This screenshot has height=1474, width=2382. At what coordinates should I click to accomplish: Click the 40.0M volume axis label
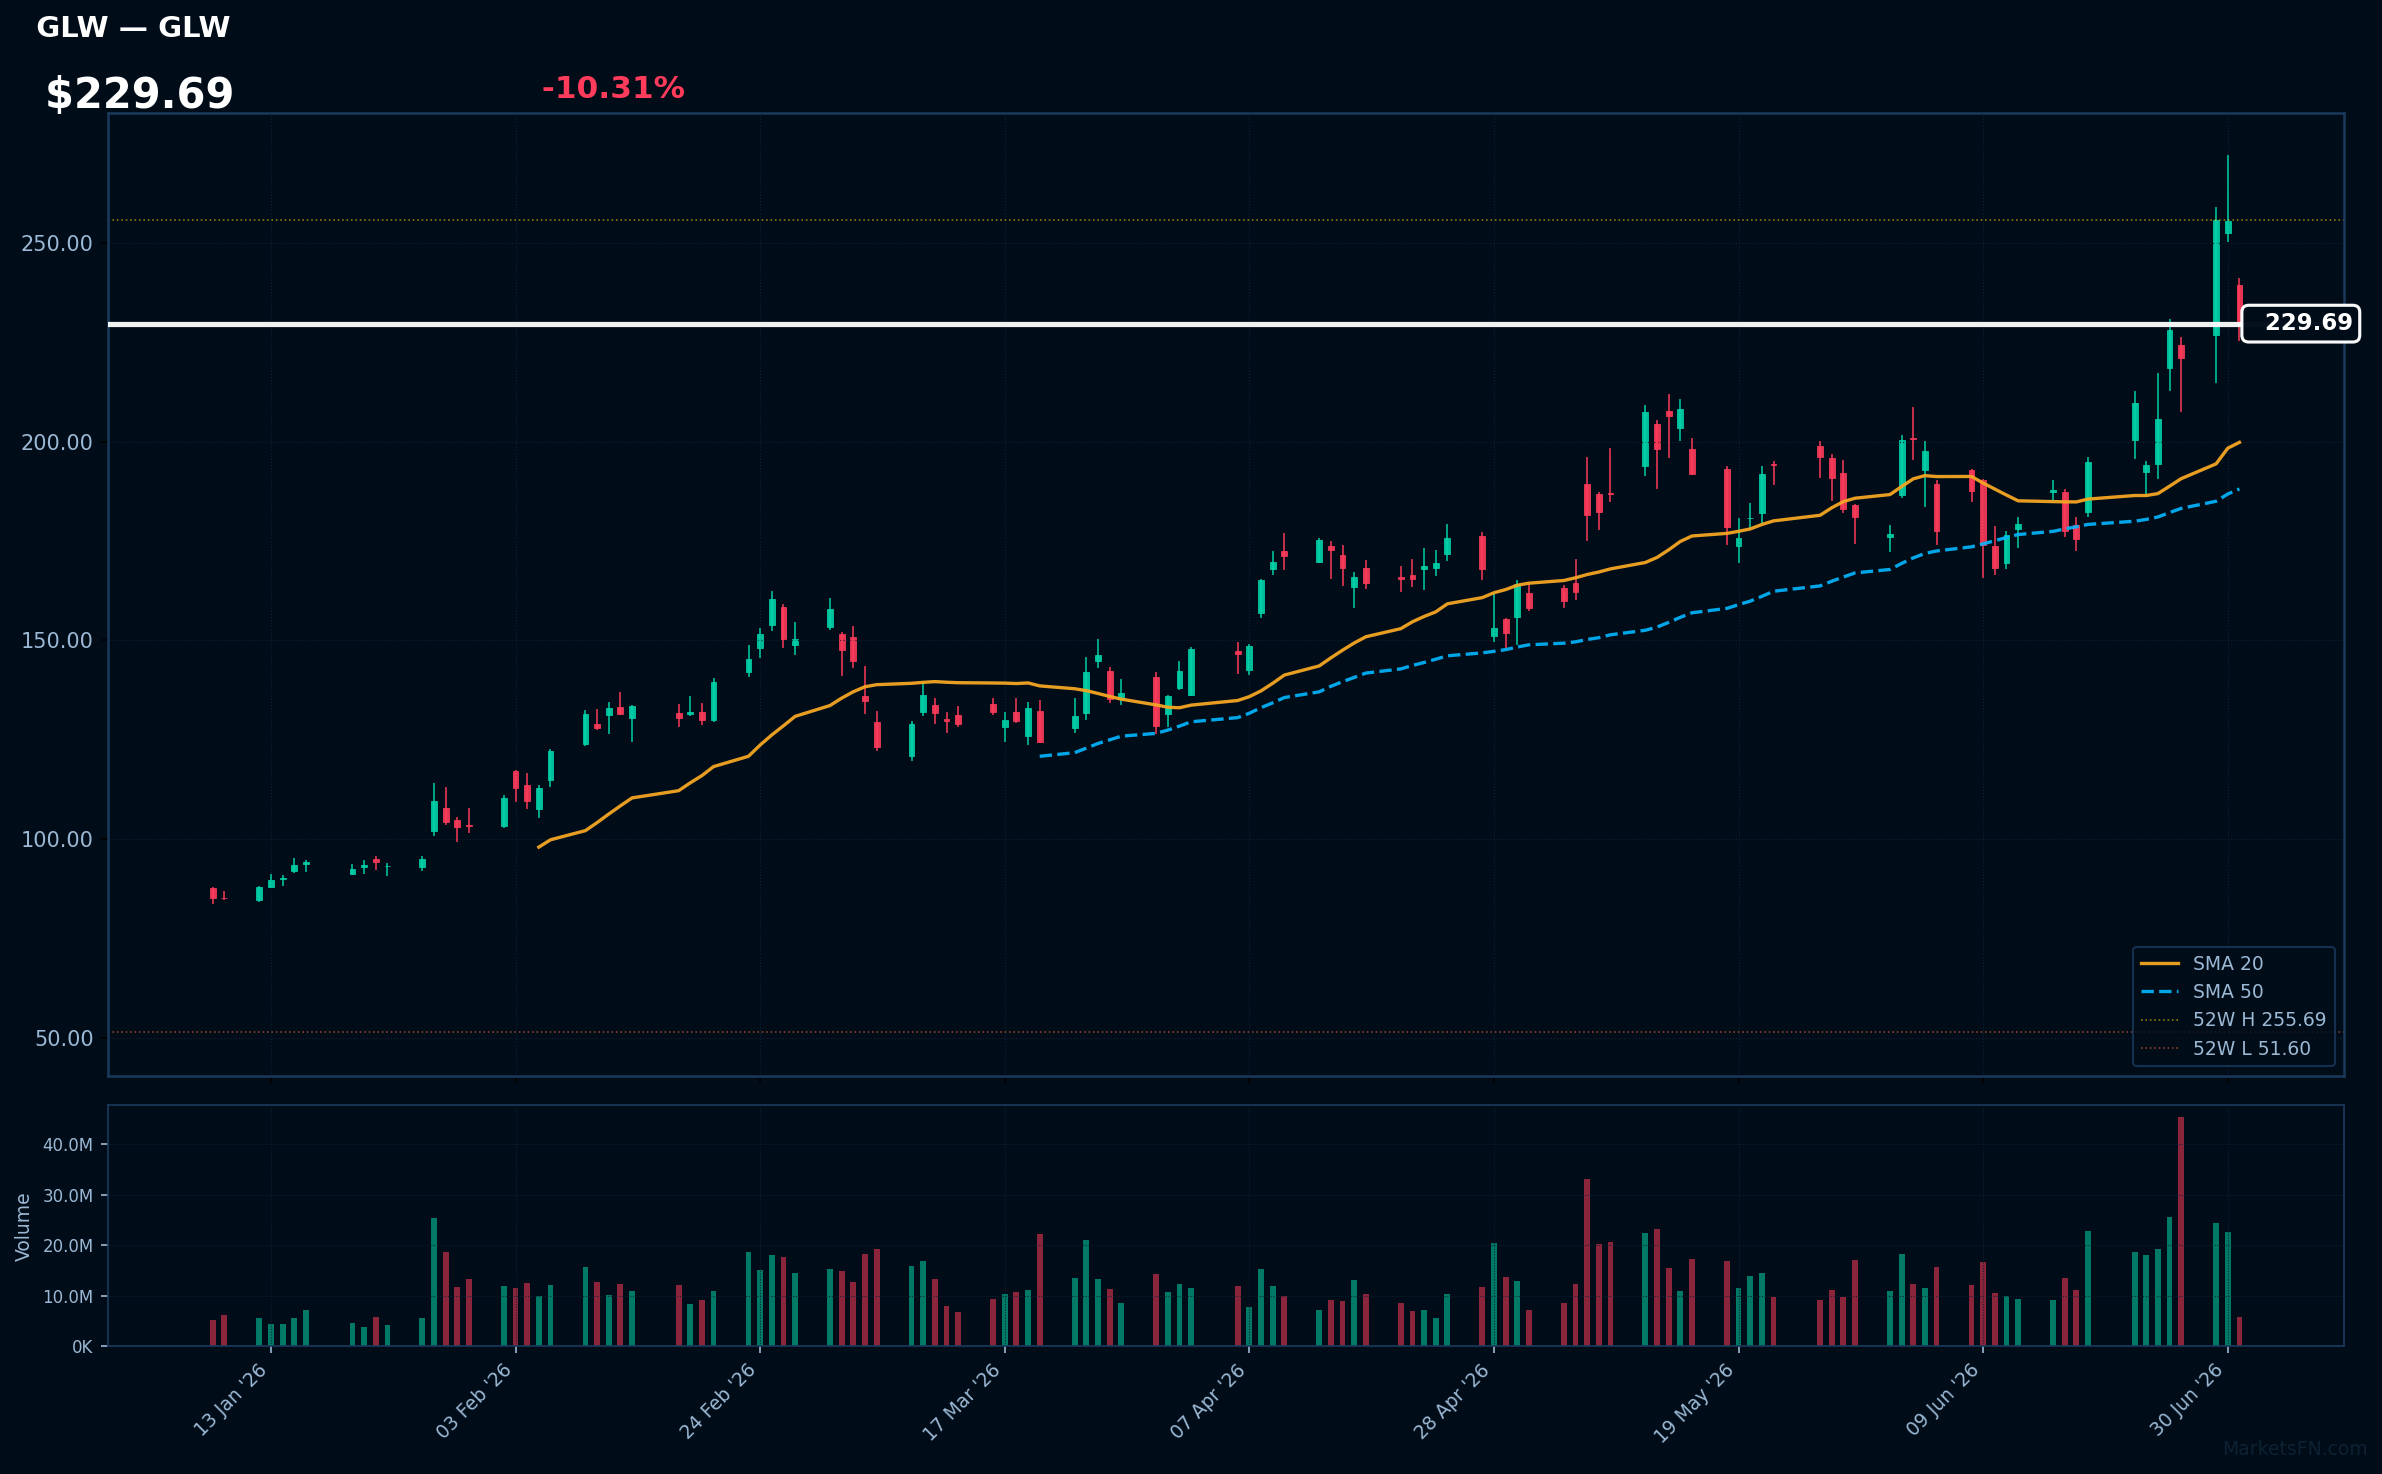(68, 1145)
